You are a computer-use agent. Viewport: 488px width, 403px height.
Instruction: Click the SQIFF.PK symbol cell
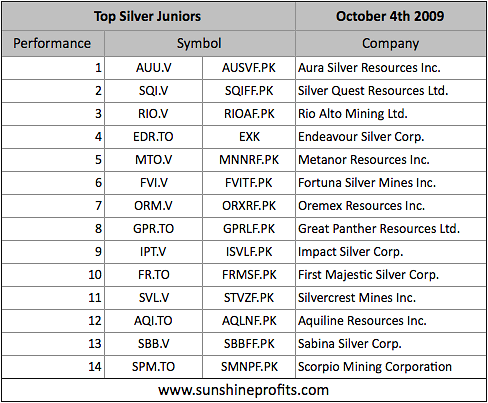click(x=249, y=91)
